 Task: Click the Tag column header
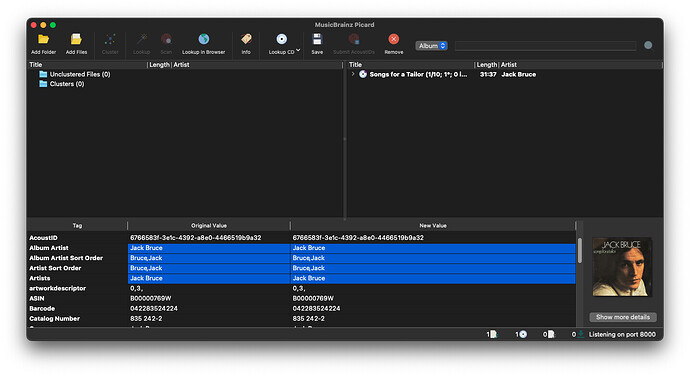pyautogui.click(x=77, y=225)
